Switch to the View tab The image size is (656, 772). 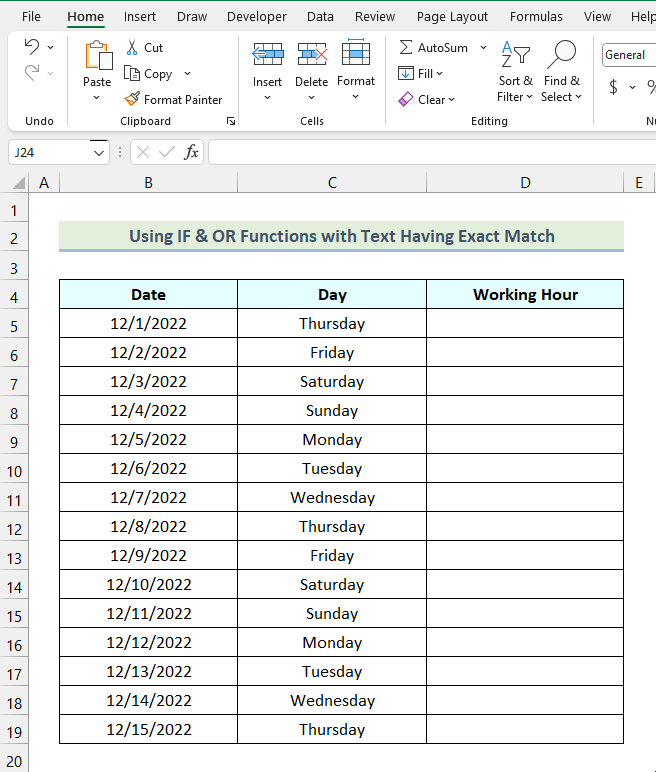click(x=597, y=17)
